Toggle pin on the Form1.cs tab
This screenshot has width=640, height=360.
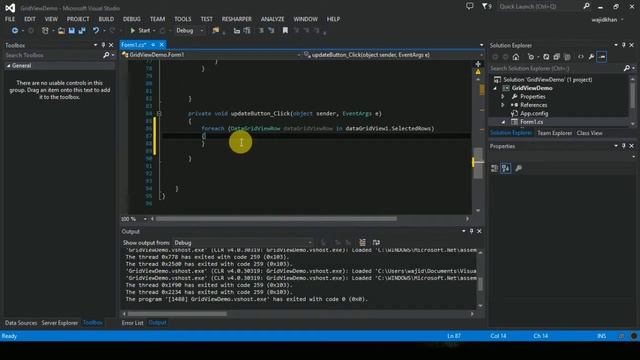(153, 45)
